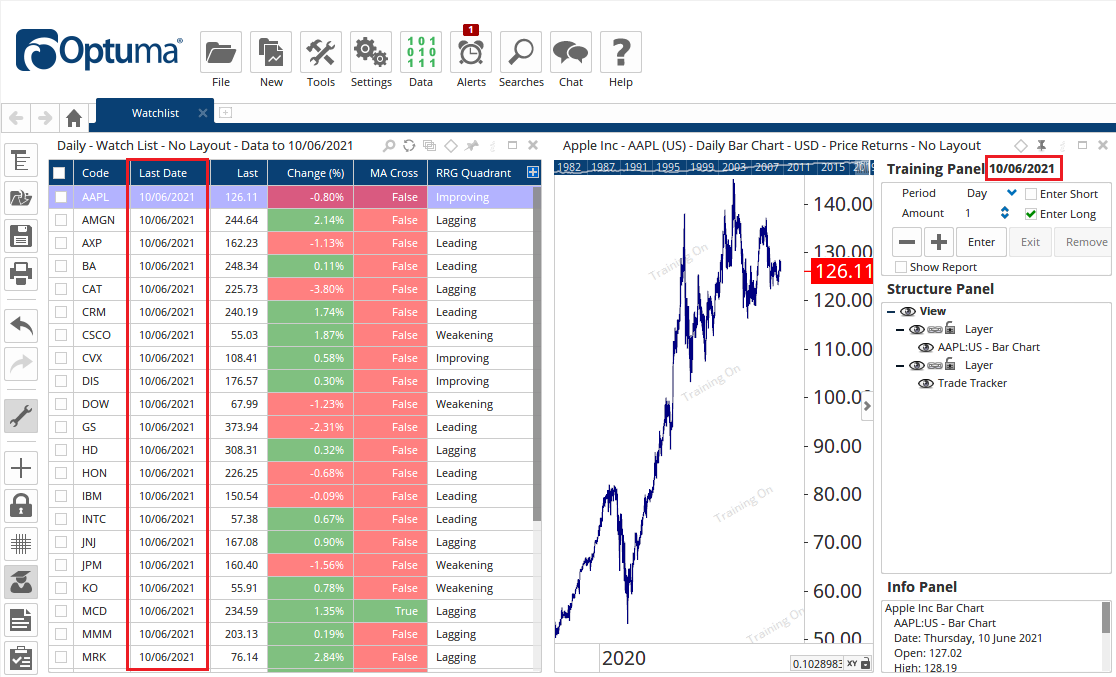
Task: Open the Searches magnifier
Action: 521,52
